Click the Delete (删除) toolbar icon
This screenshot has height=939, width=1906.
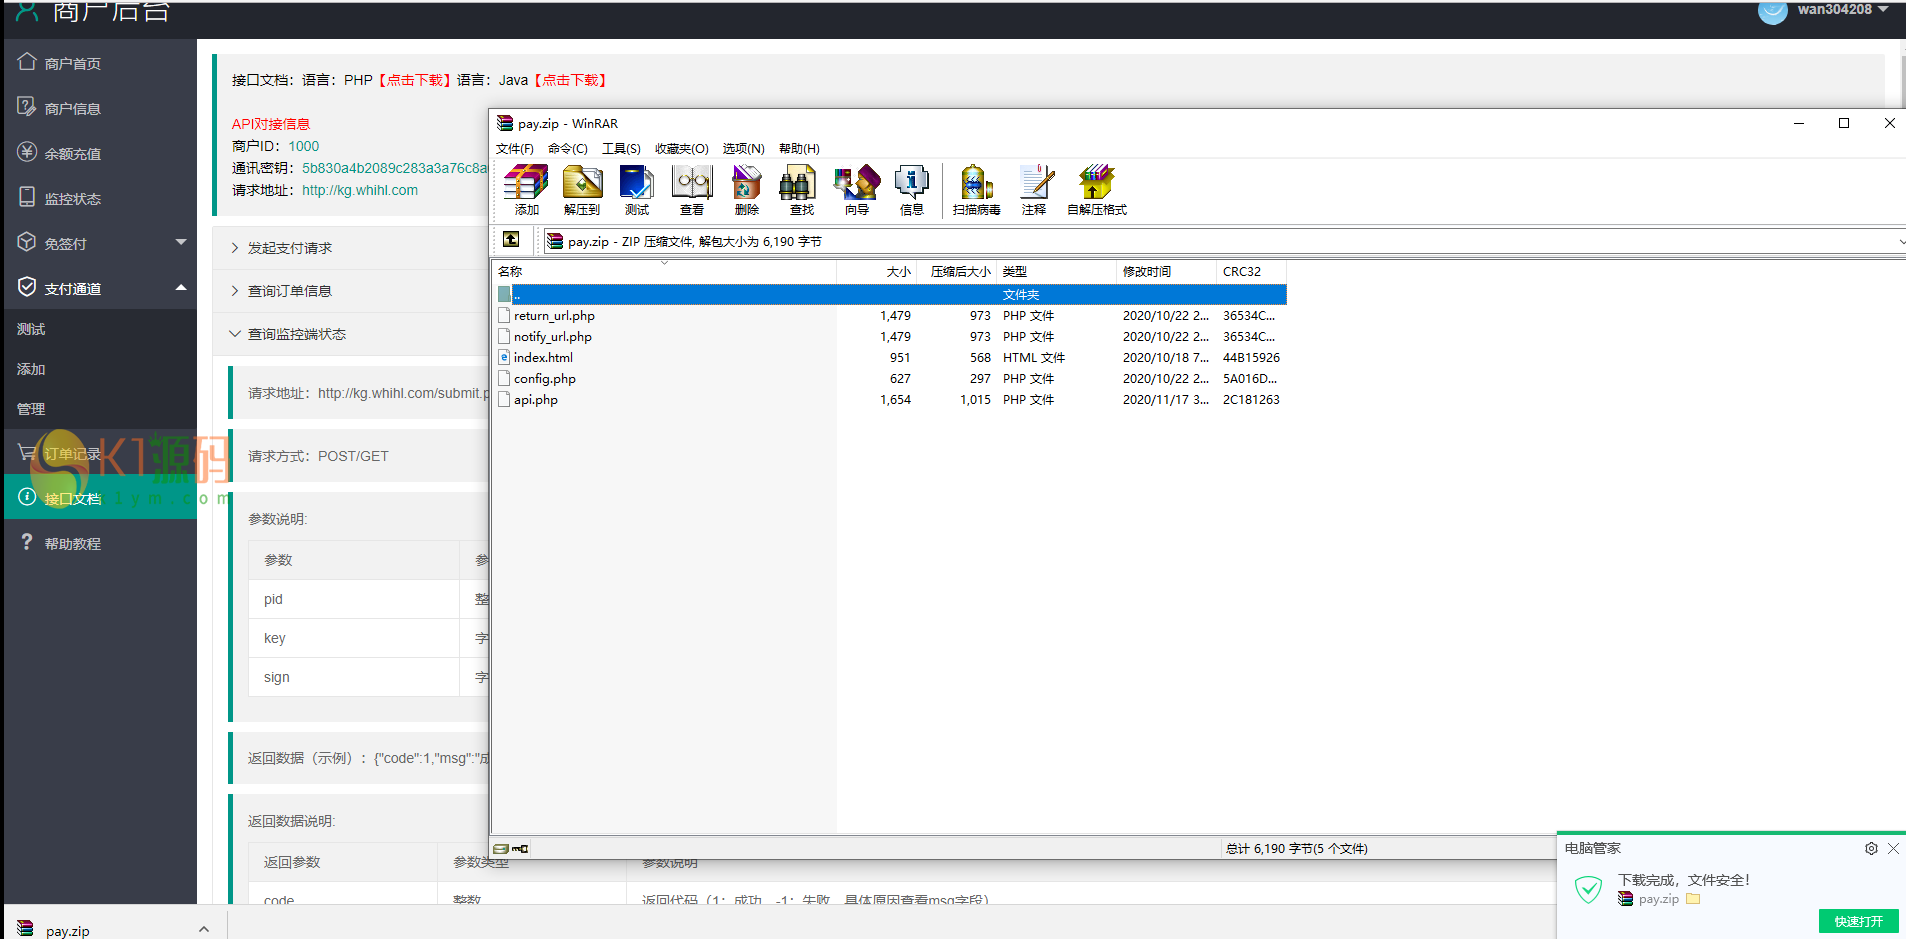click(746, 190)
